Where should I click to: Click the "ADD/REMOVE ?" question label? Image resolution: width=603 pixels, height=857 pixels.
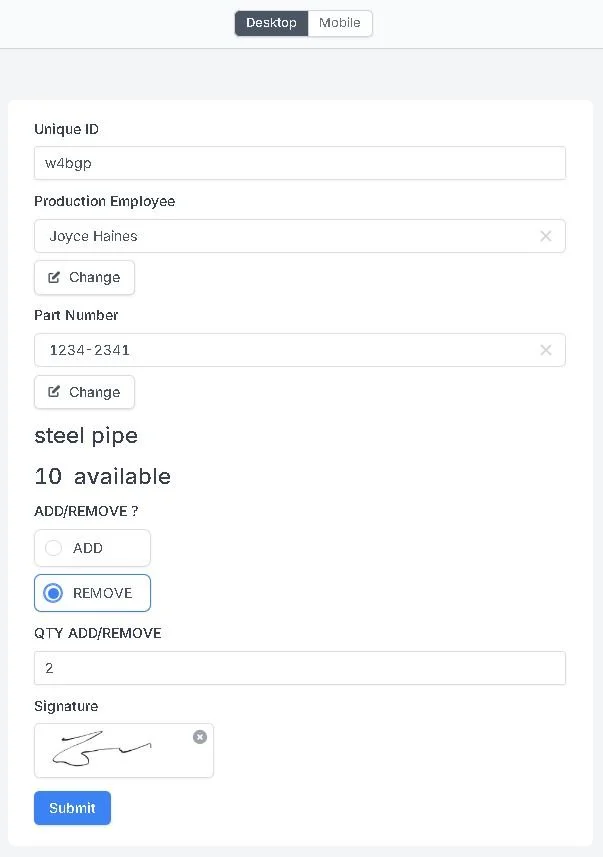(86, 511)
